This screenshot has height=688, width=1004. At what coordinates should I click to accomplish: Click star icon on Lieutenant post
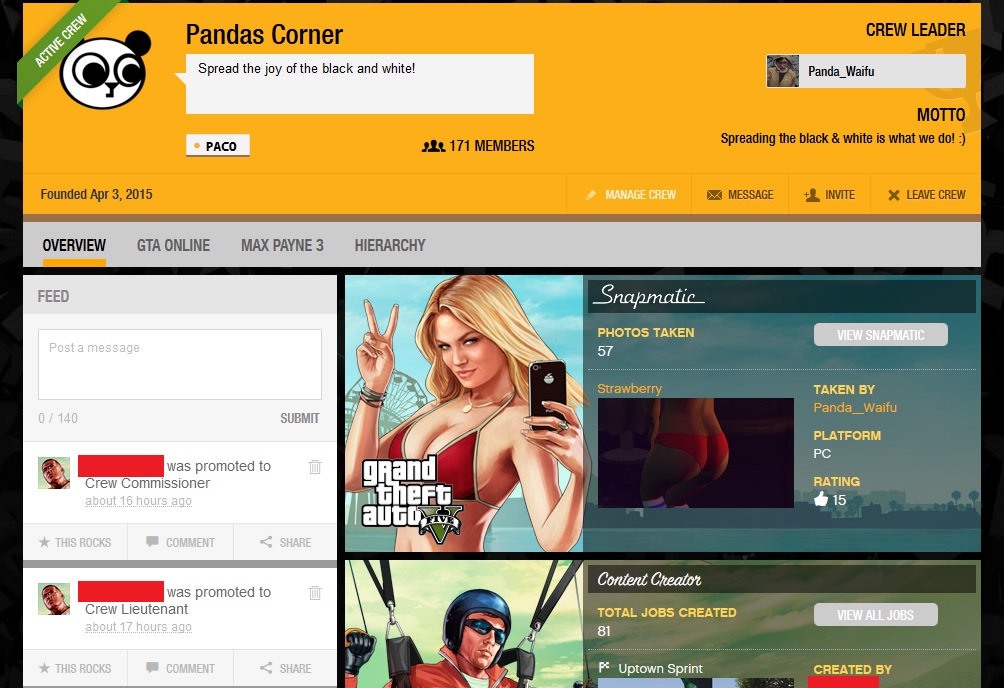coord(44,668)
